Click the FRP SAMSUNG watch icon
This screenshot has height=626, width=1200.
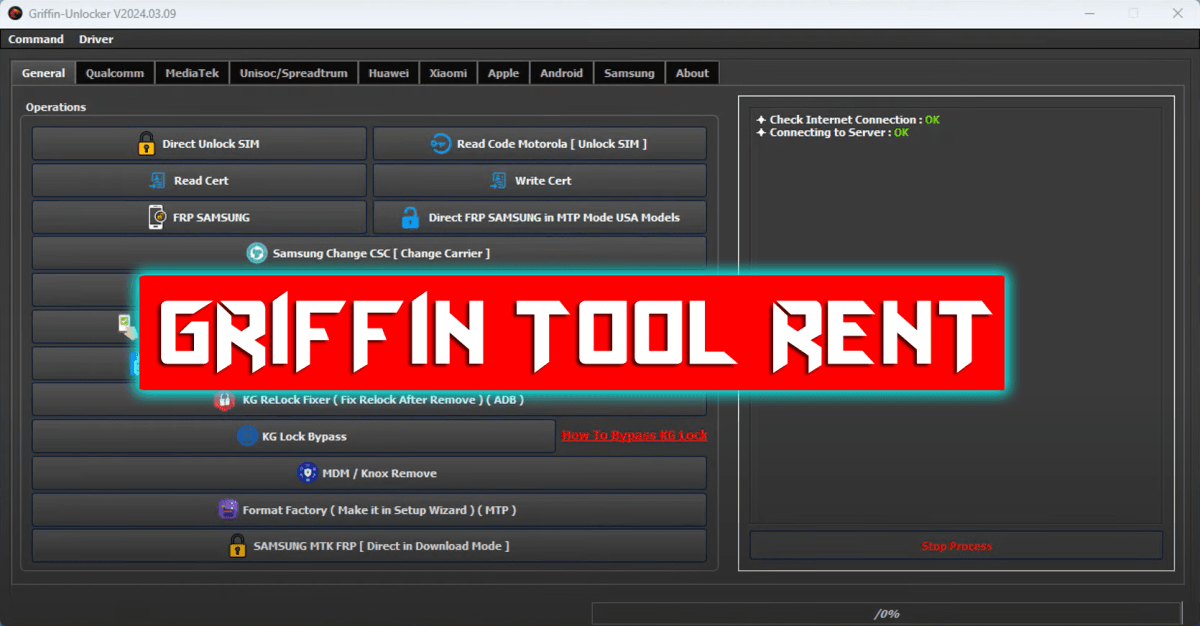(x=158, y=216)
